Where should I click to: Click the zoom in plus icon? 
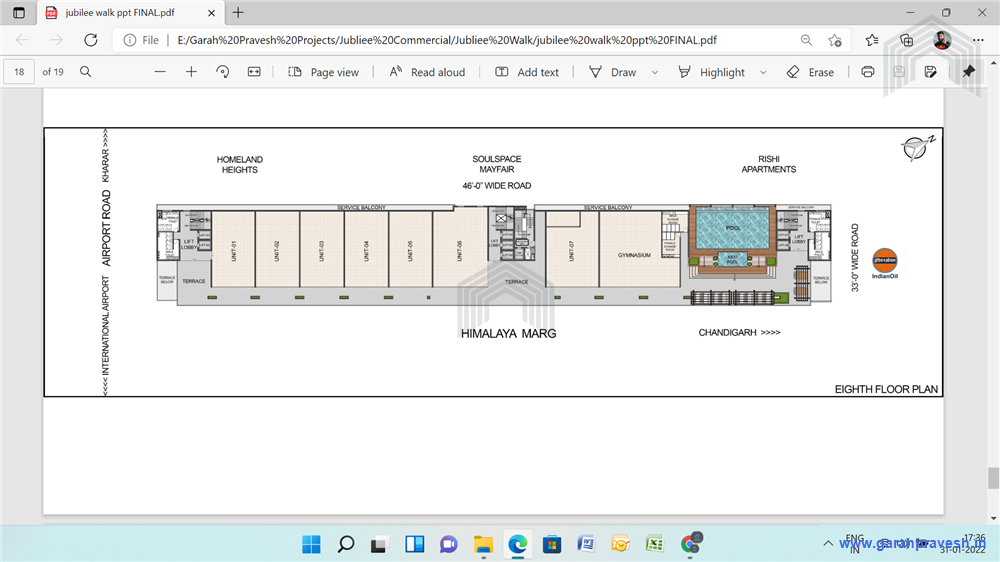tap(191, 72)
